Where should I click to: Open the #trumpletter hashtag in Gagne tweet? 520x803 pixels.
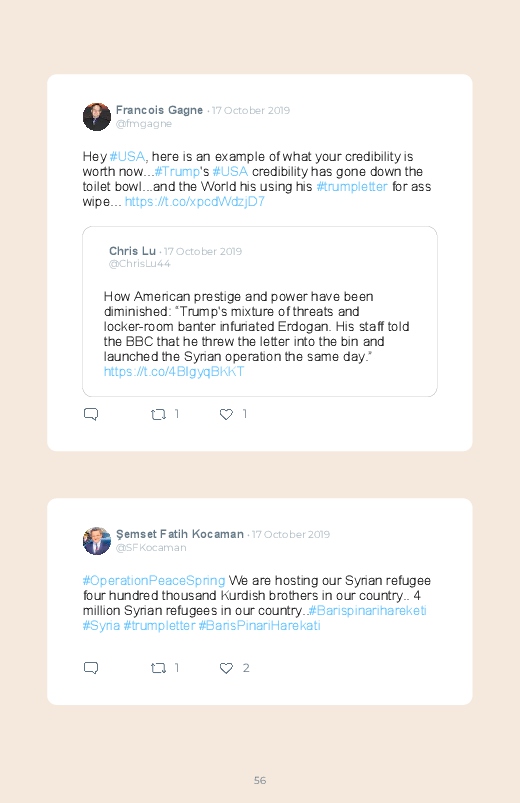352,186
